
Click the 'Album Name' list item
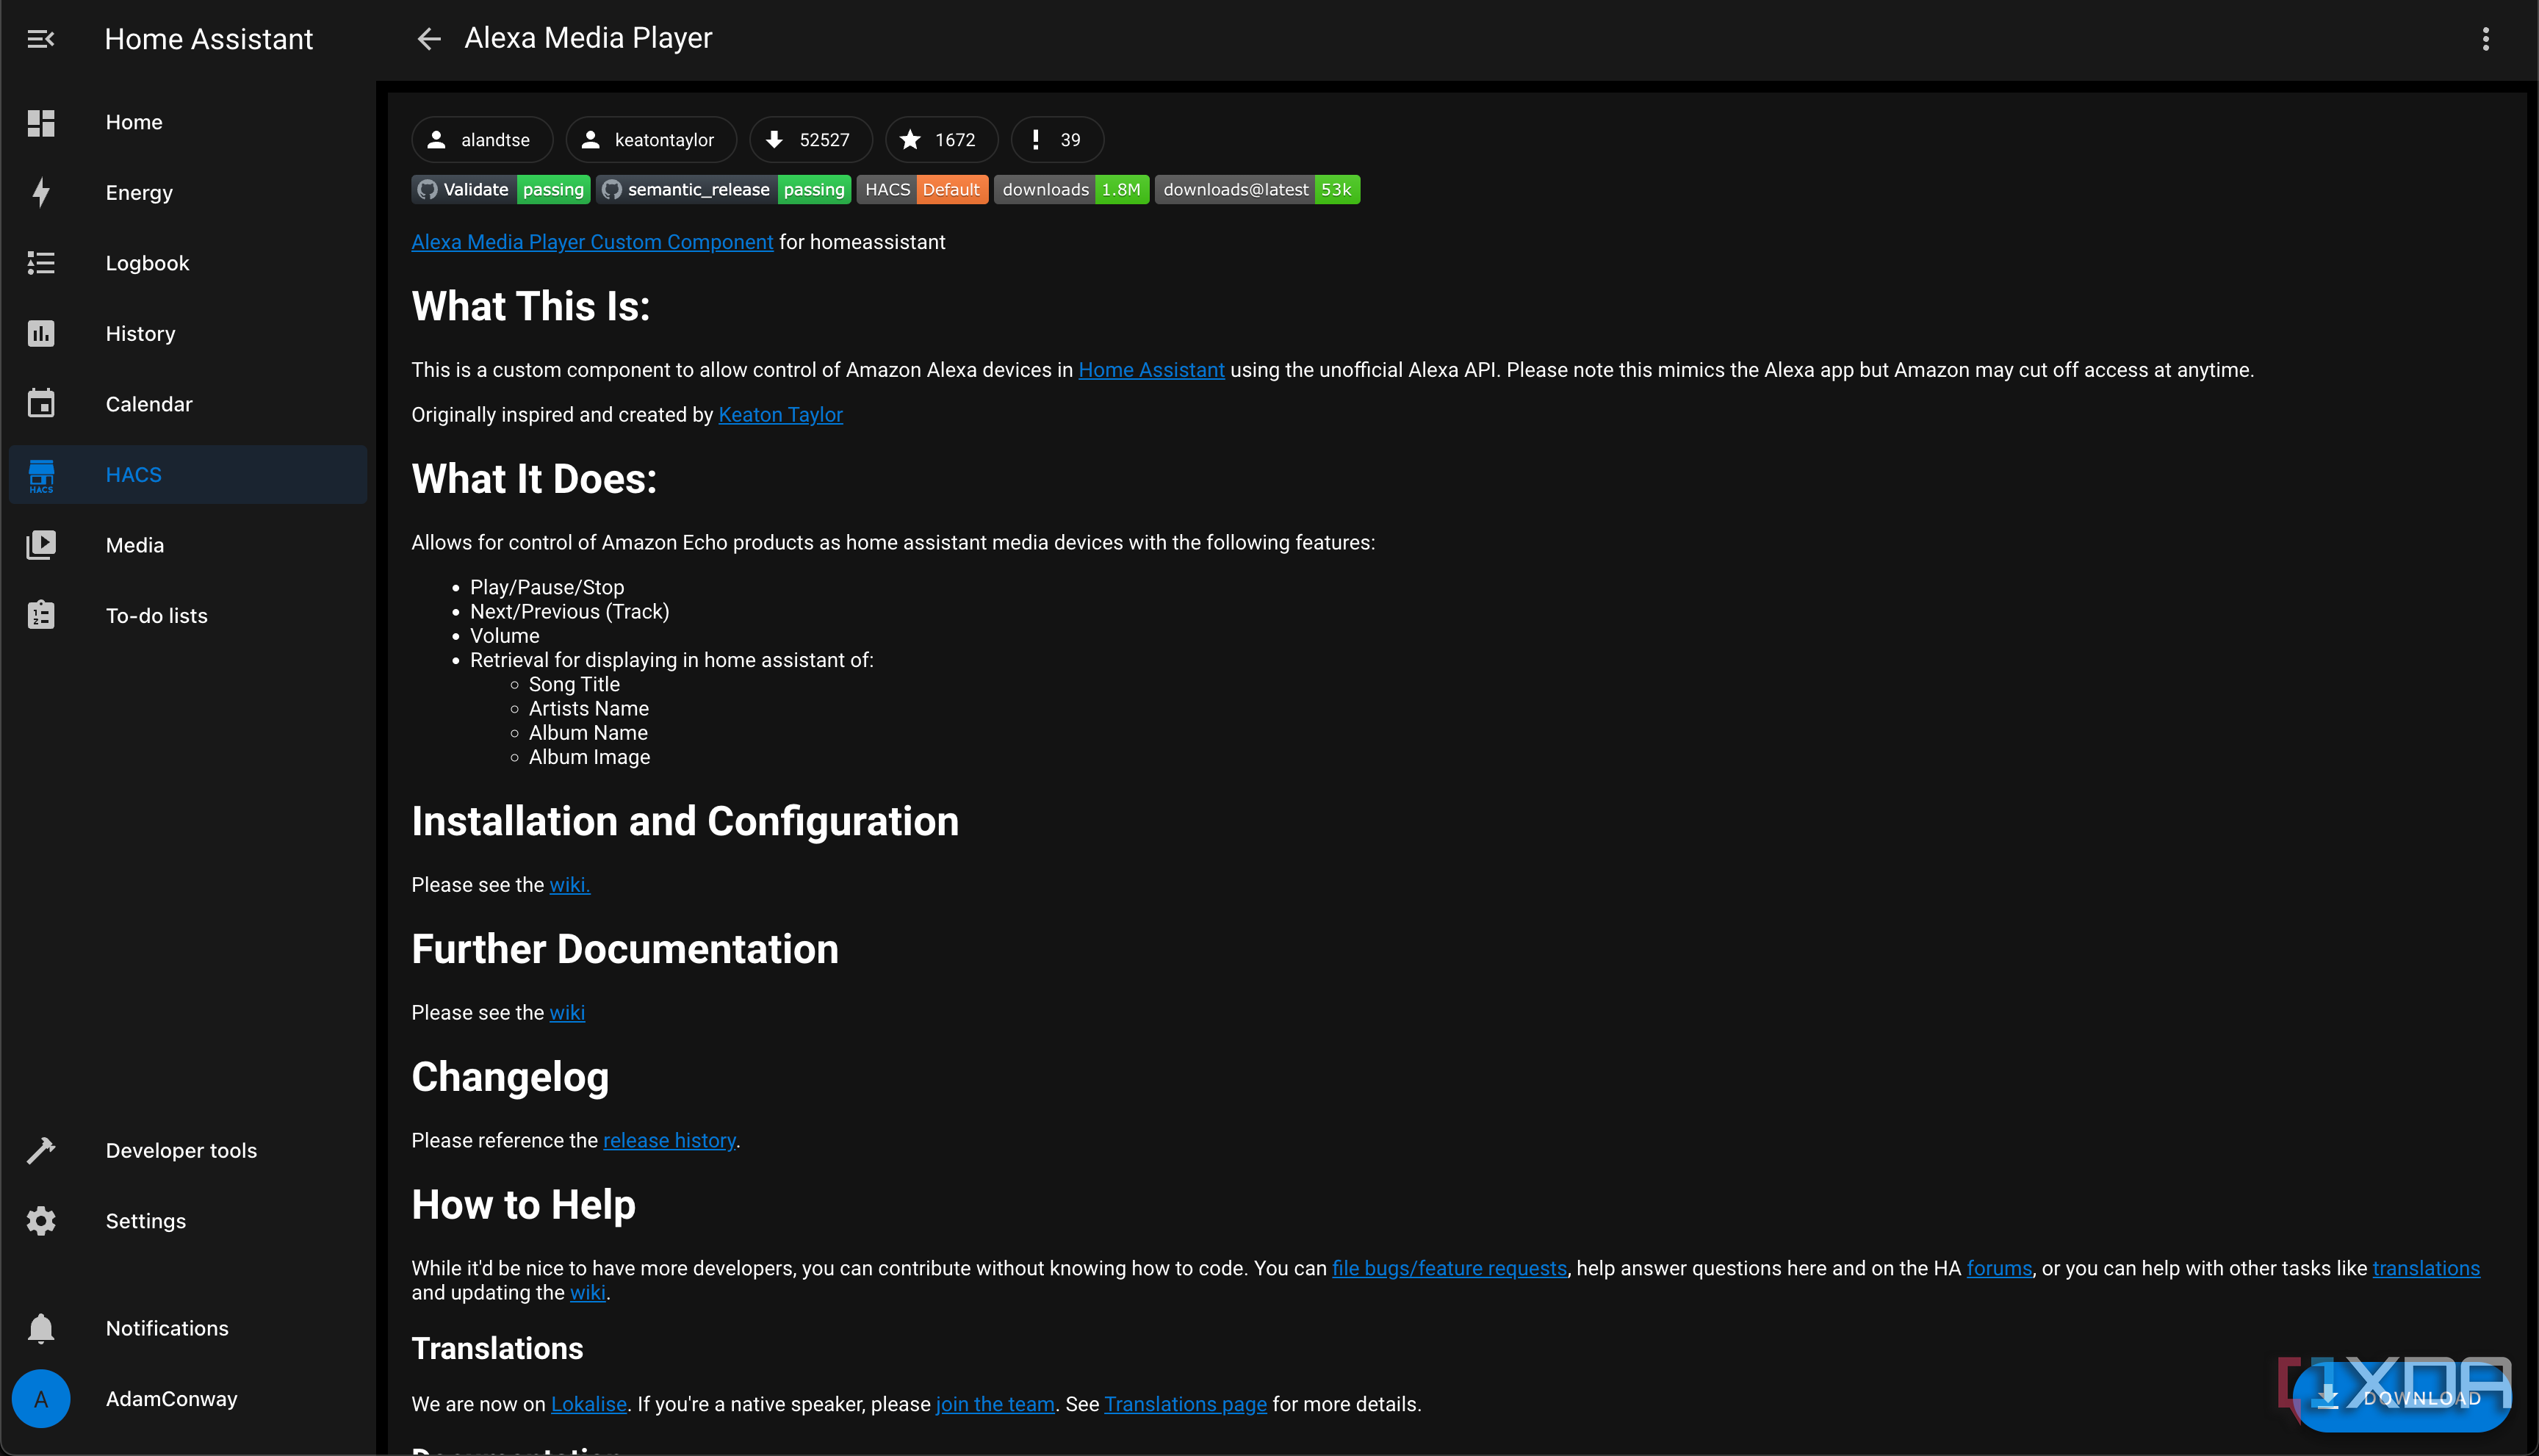588,733
